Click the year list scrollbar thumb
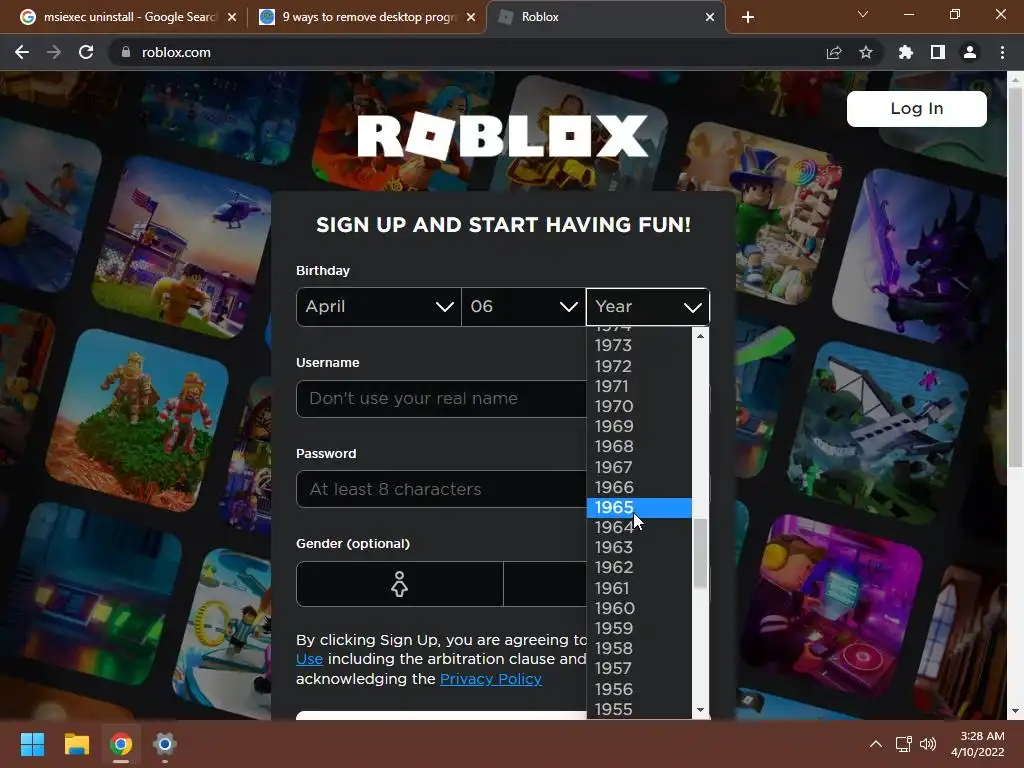 click(x=701, y=553)
